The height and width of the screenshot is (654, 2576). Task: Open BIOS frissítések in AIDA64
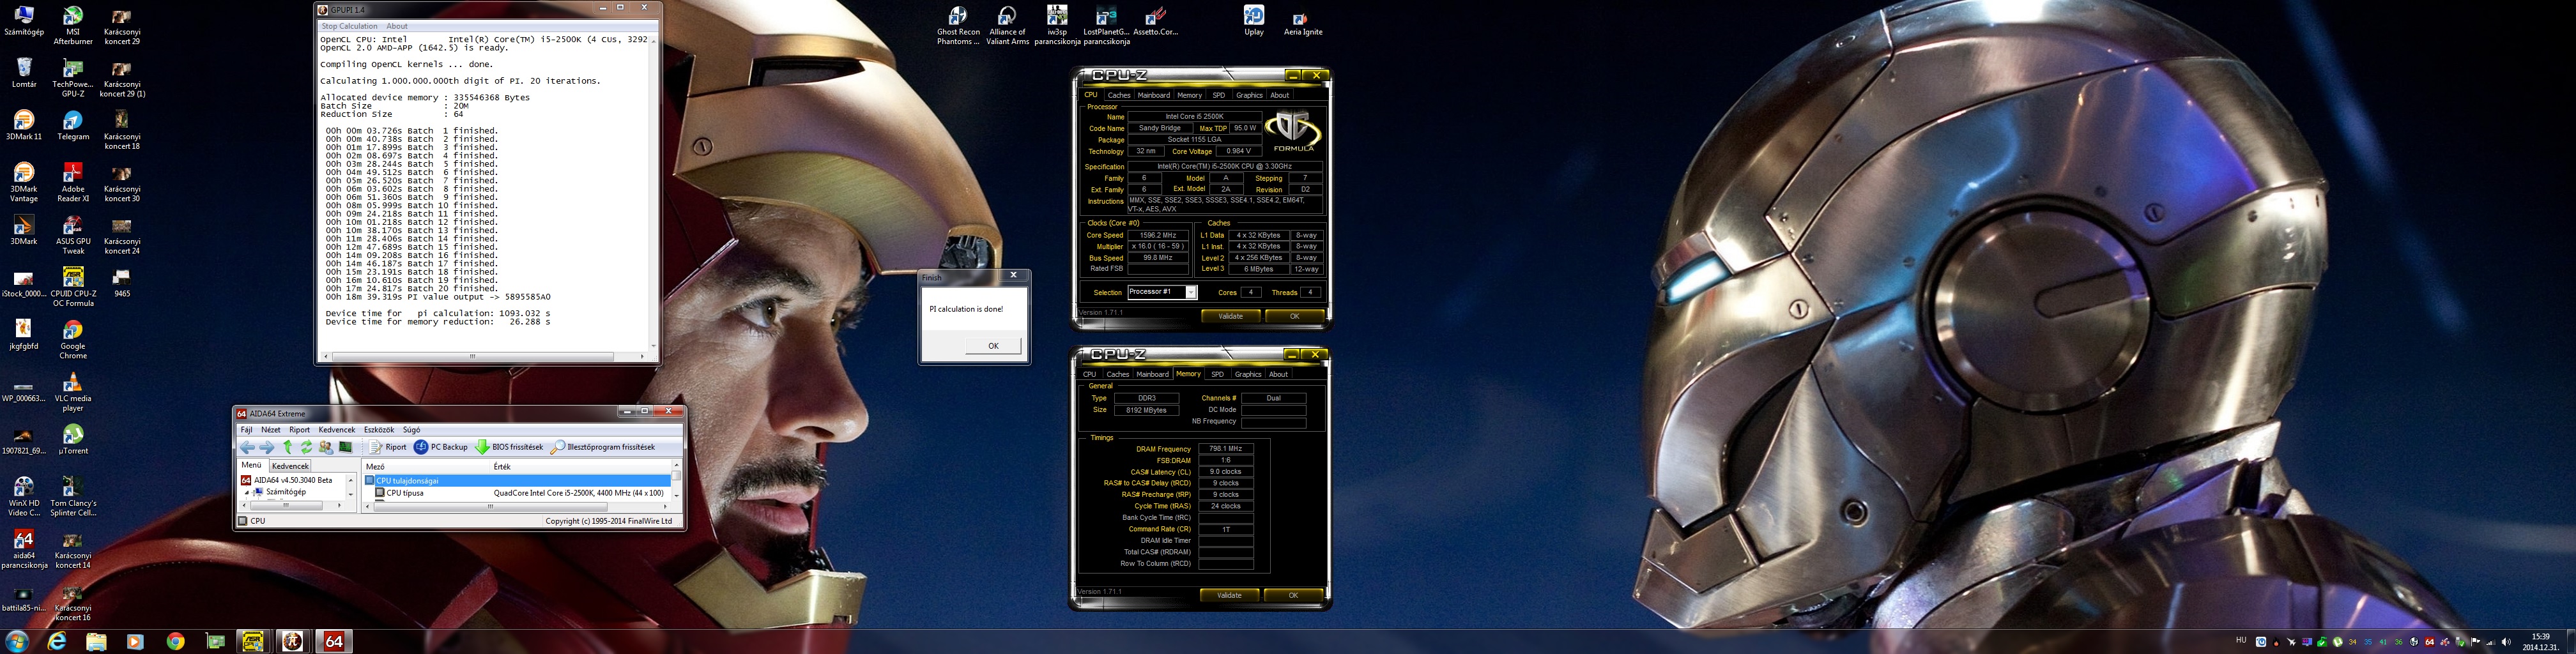click(x=509, y=447)
